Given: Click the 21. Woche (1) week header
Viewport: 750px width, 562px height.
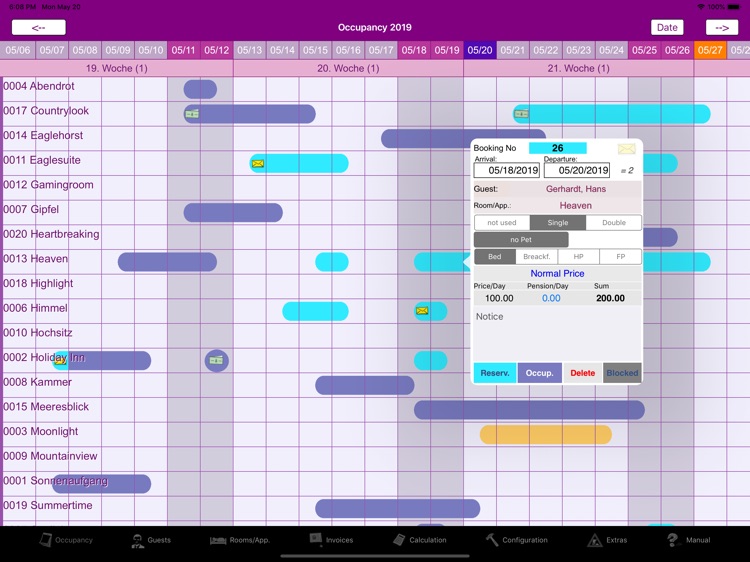Looking at the screenshot, I should (578, 68).
